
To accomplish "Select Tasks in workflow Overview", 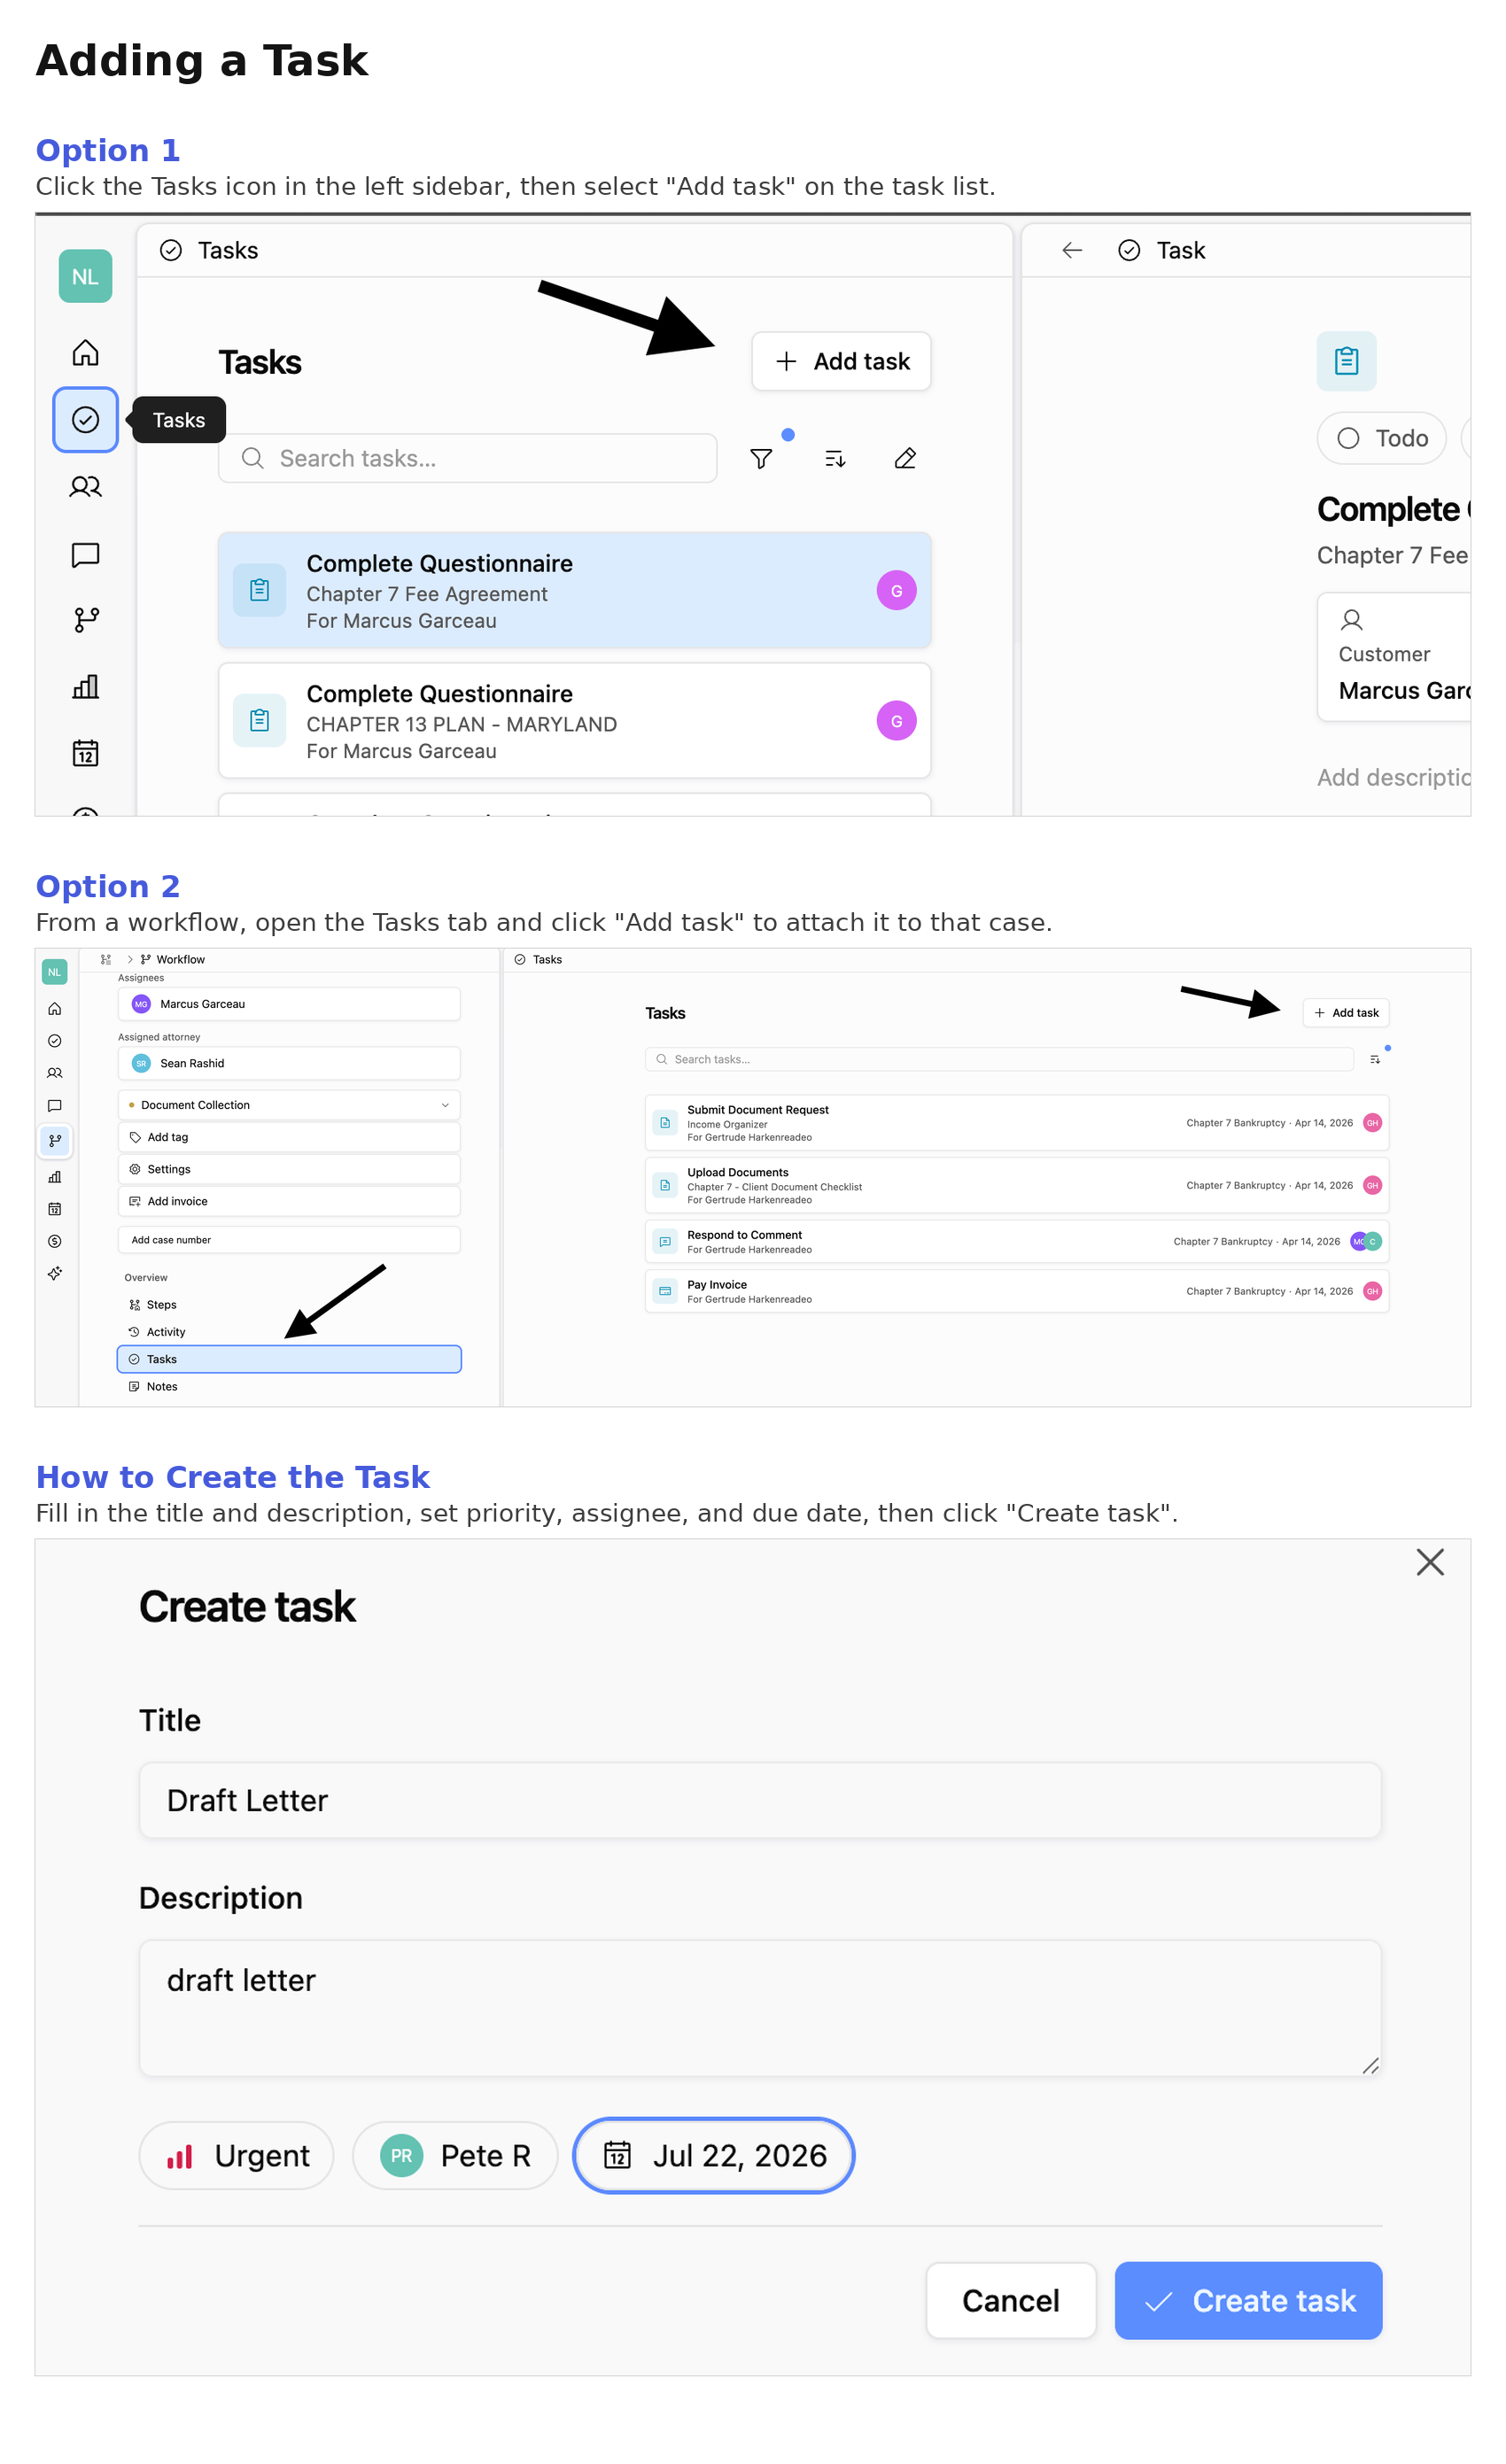I will point(289,1359).
